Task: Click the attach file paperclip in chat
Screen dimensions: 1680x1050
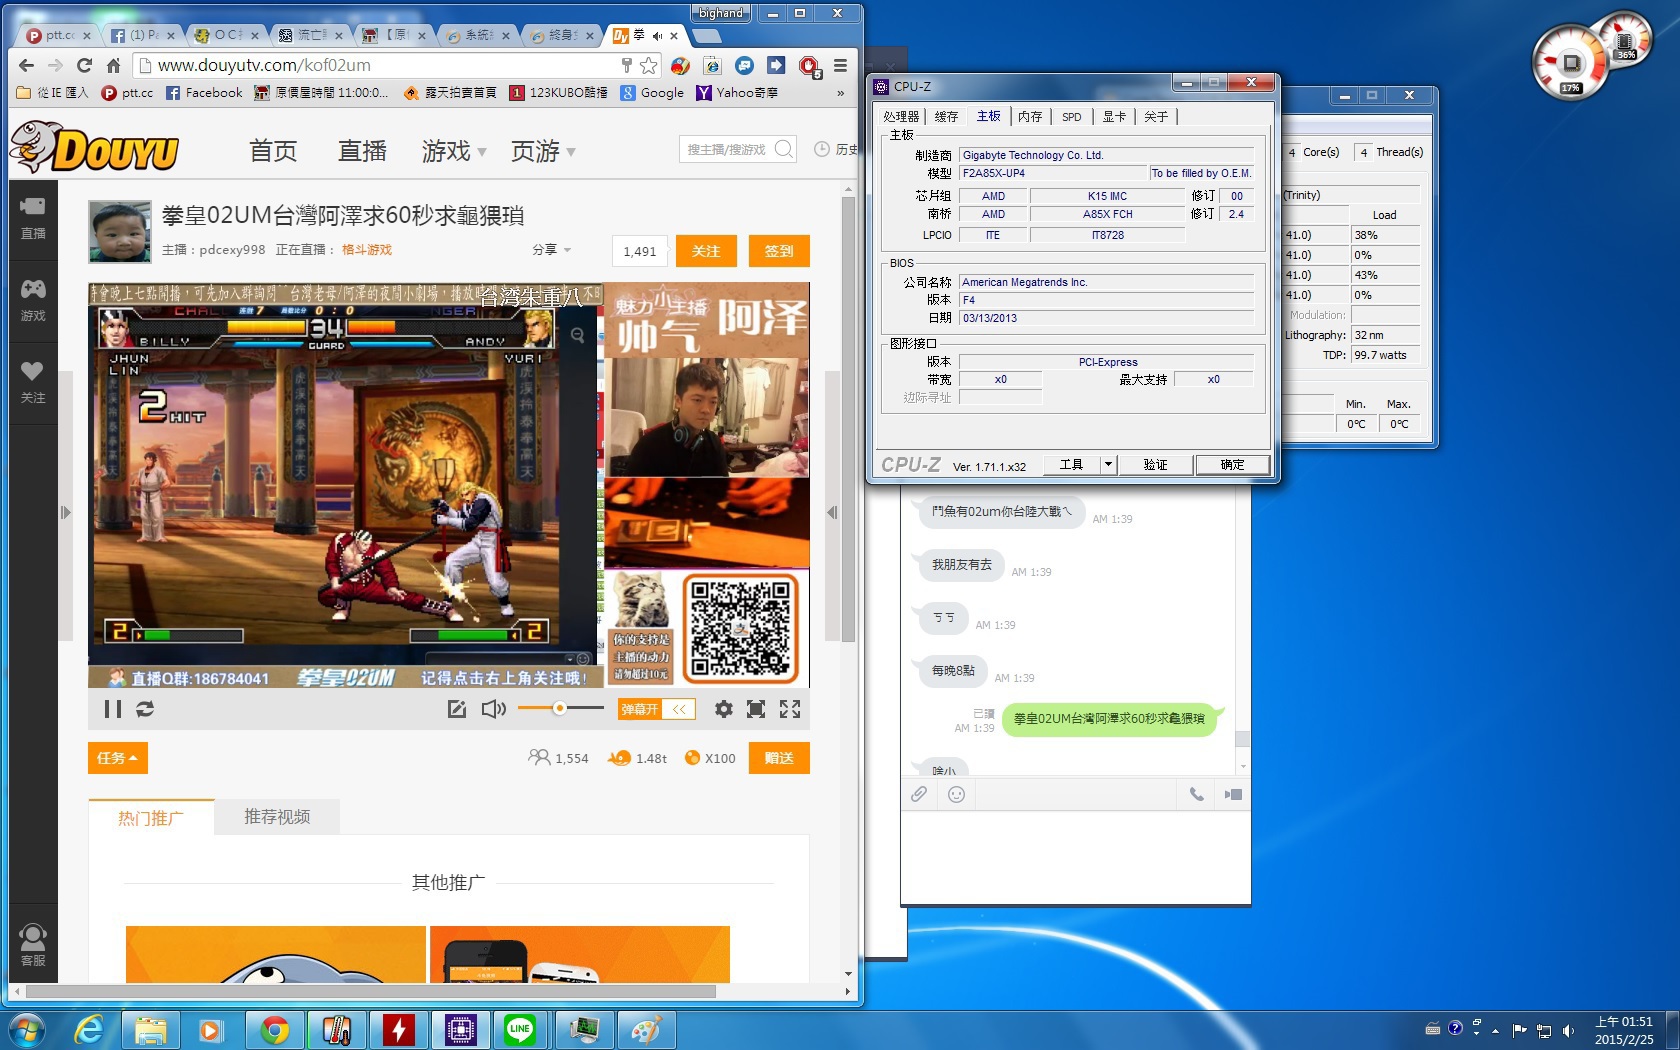Action: tap(919, 794)
